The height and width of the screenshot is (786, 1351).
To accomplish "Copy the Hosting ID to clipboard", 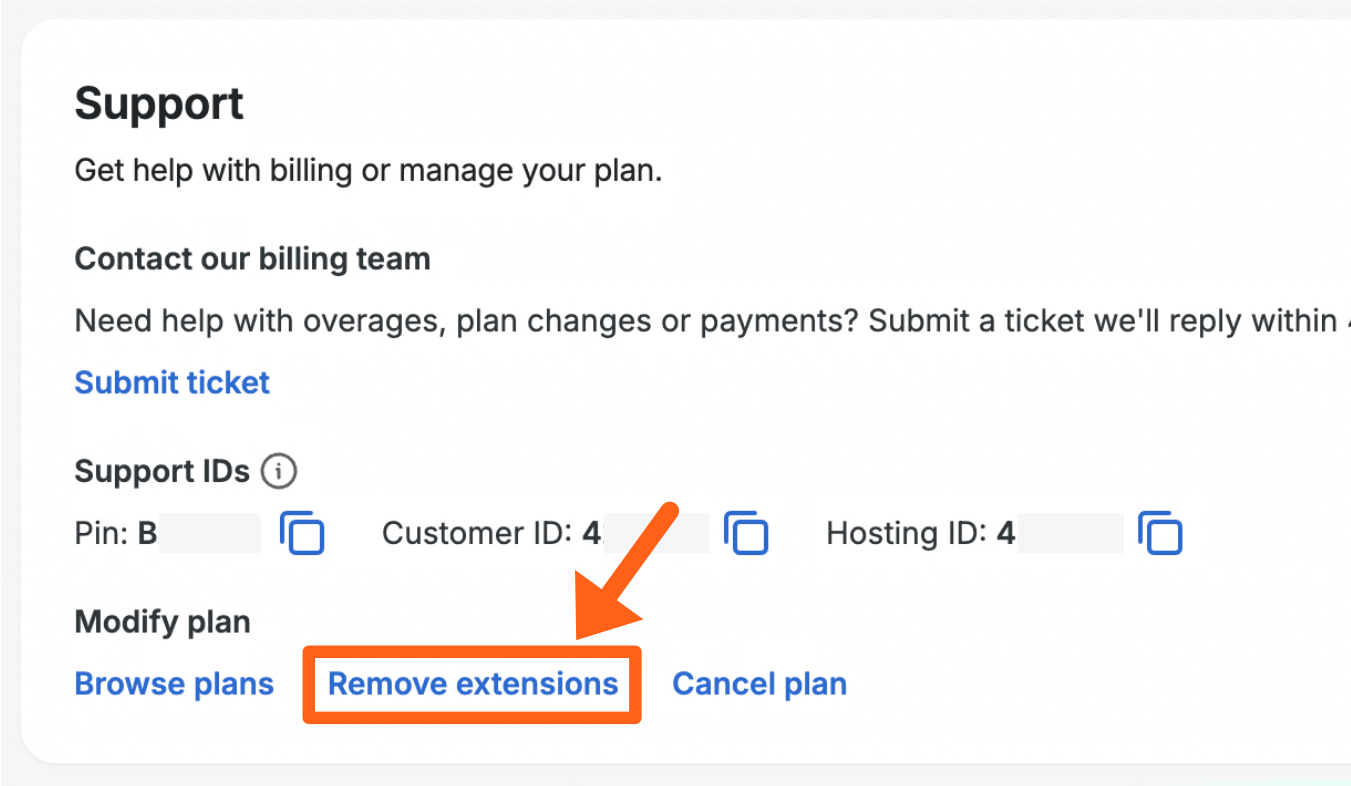I will pyautogui.click(x=1160, y=533).
